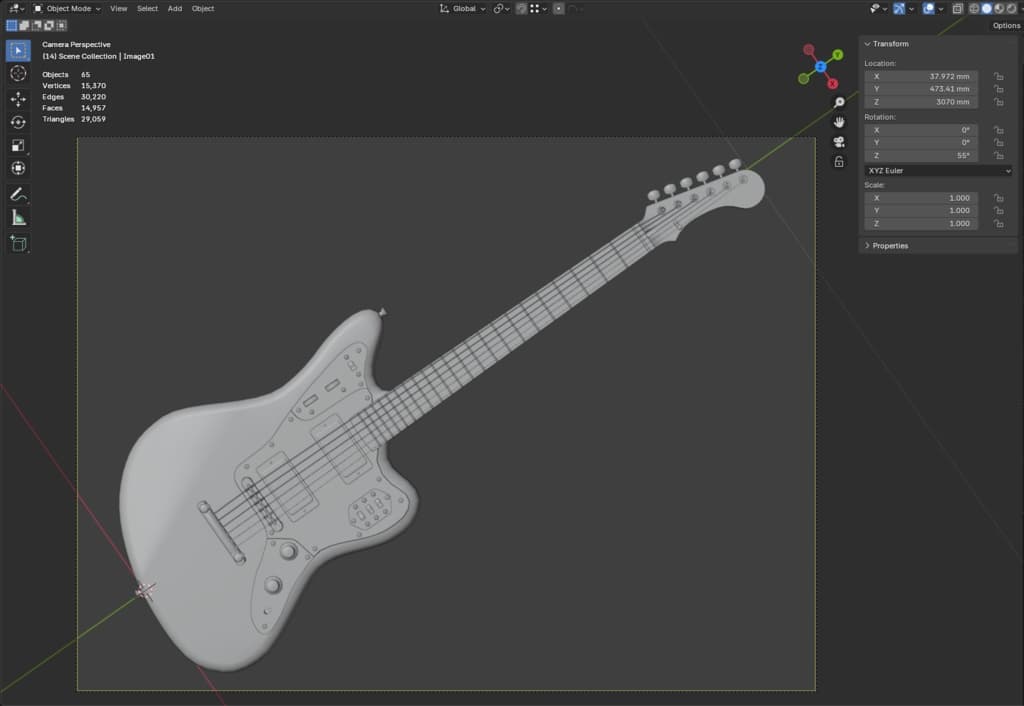Activate the Rotate tool
Image resolution: width=1024 pixels, height=706 pixels.
coord(18,122)
